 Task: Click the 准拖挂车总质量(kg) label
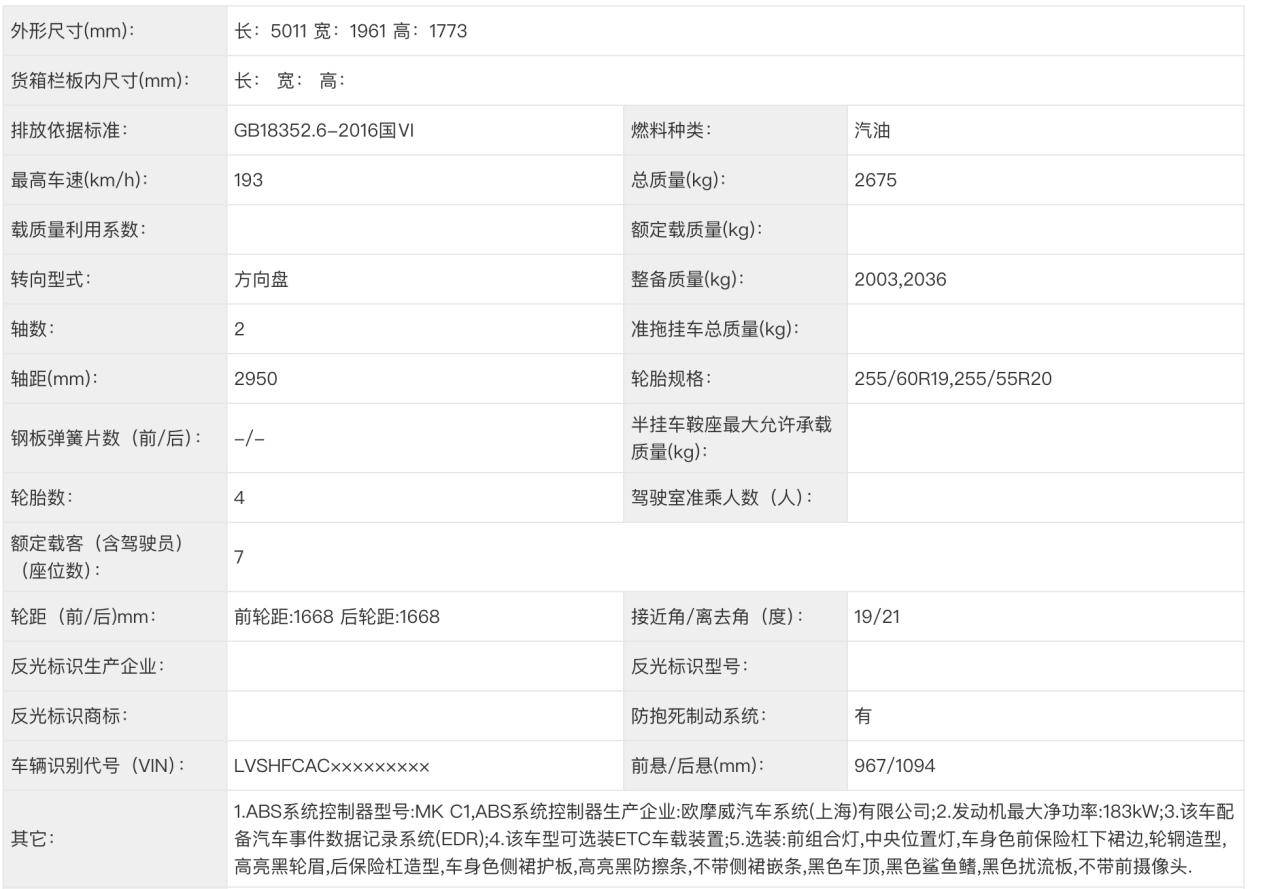715,329
